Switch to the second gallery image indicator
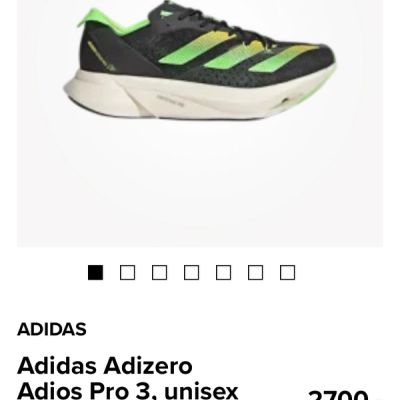Image resolution: width=400 pixels, height=400 pixels. pos(127,272)
